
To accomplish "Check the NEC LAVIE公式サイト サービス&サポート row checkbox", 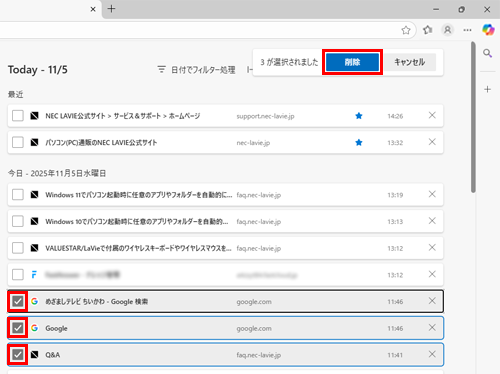I will [18, 116].
